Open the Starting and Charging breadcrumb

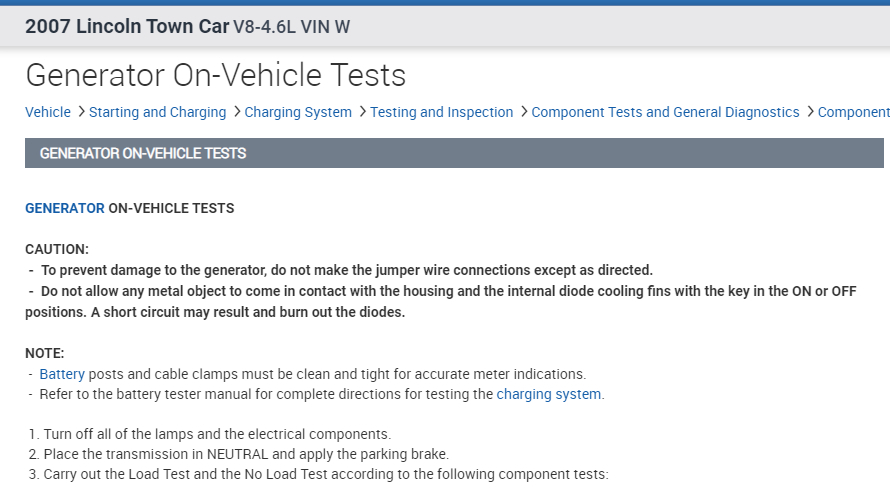pos(157,112)
